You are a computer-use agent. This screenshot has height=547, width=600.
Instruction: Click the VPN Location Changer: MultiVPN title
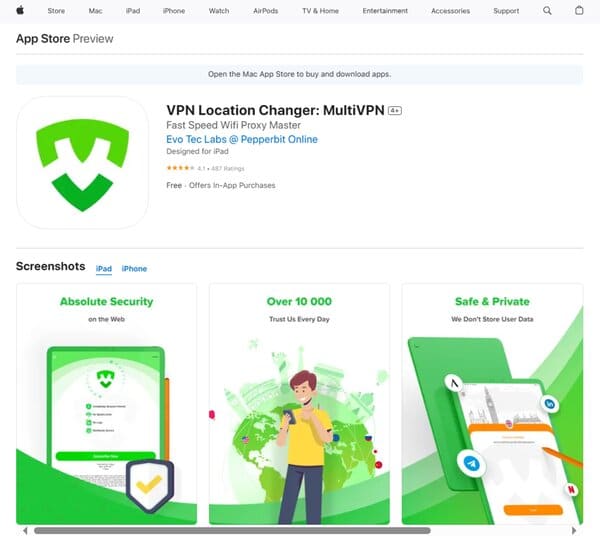275,110
